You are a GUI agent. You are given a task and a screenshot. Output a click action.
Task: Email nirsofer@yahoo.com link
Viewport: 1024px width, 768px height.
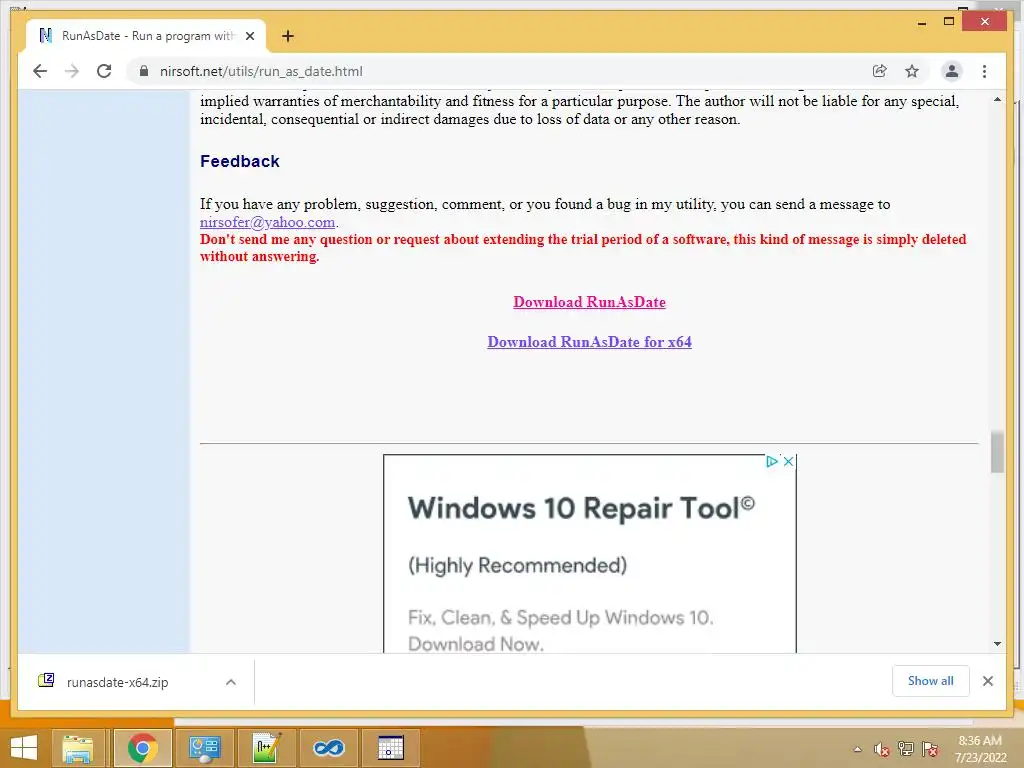pos(267,222)
